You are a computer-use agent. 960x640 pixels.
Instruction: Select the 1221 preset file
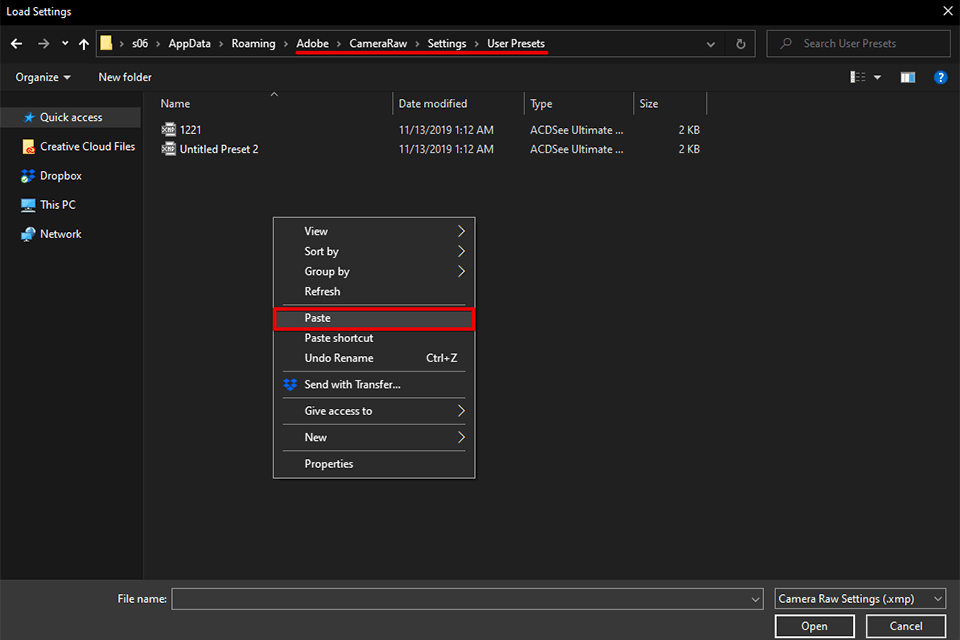coord(190,130)
